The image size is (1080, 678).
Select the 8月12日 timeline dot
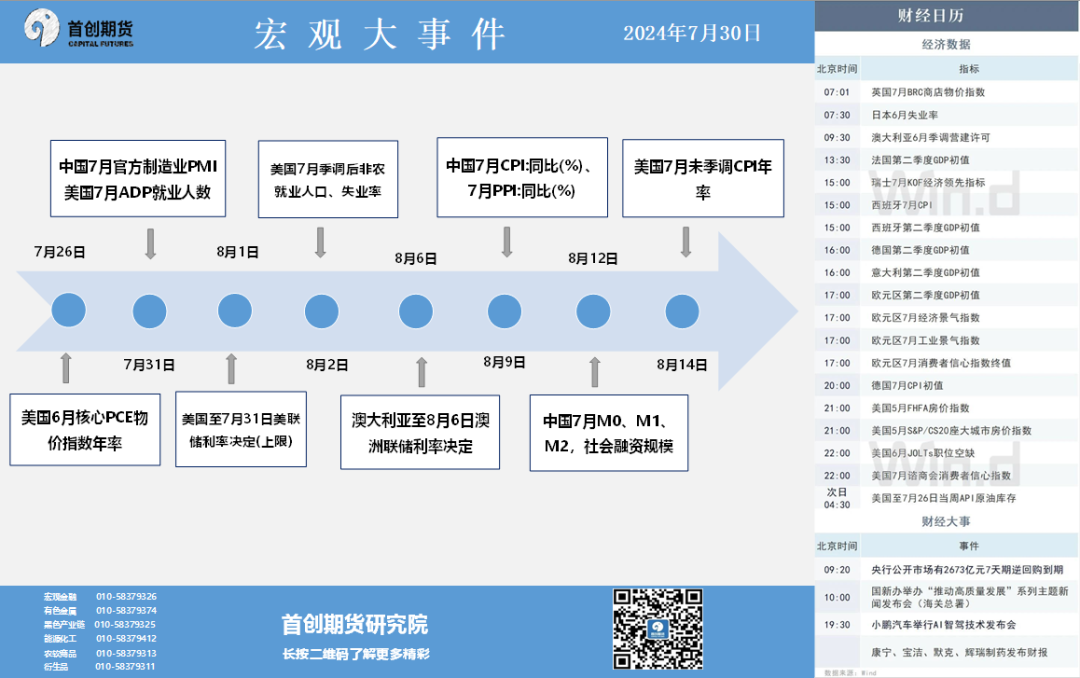(593, 311)
